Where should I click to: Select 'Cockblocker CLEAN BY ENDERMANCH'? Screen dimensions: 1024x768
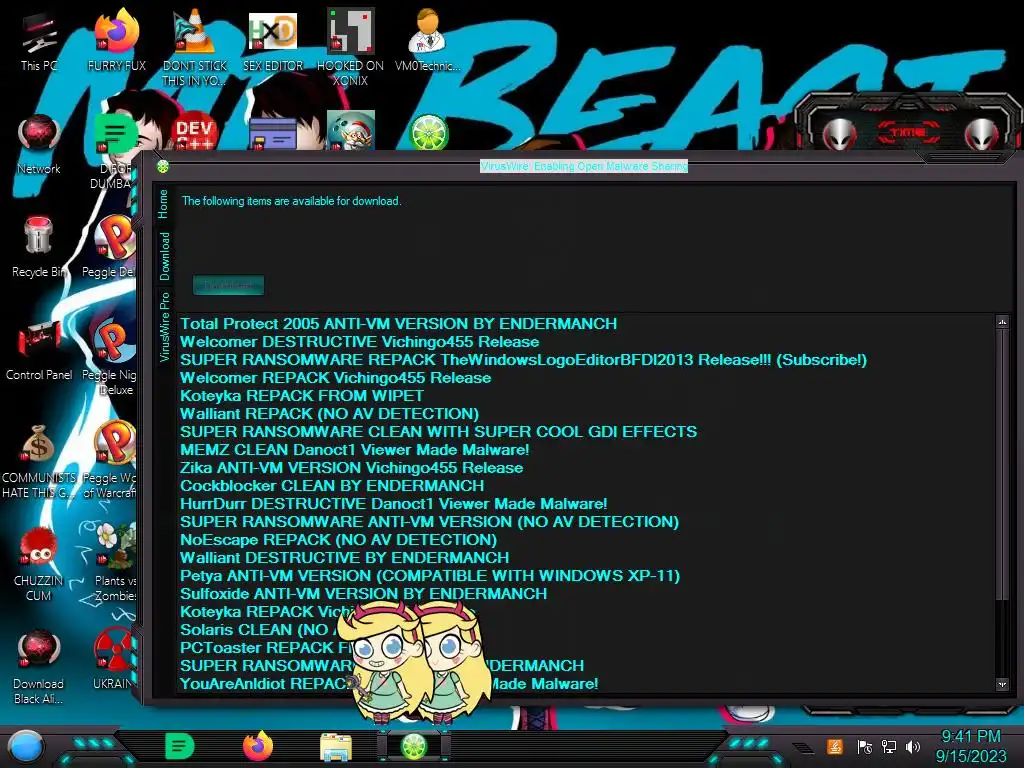coord(332,486)
